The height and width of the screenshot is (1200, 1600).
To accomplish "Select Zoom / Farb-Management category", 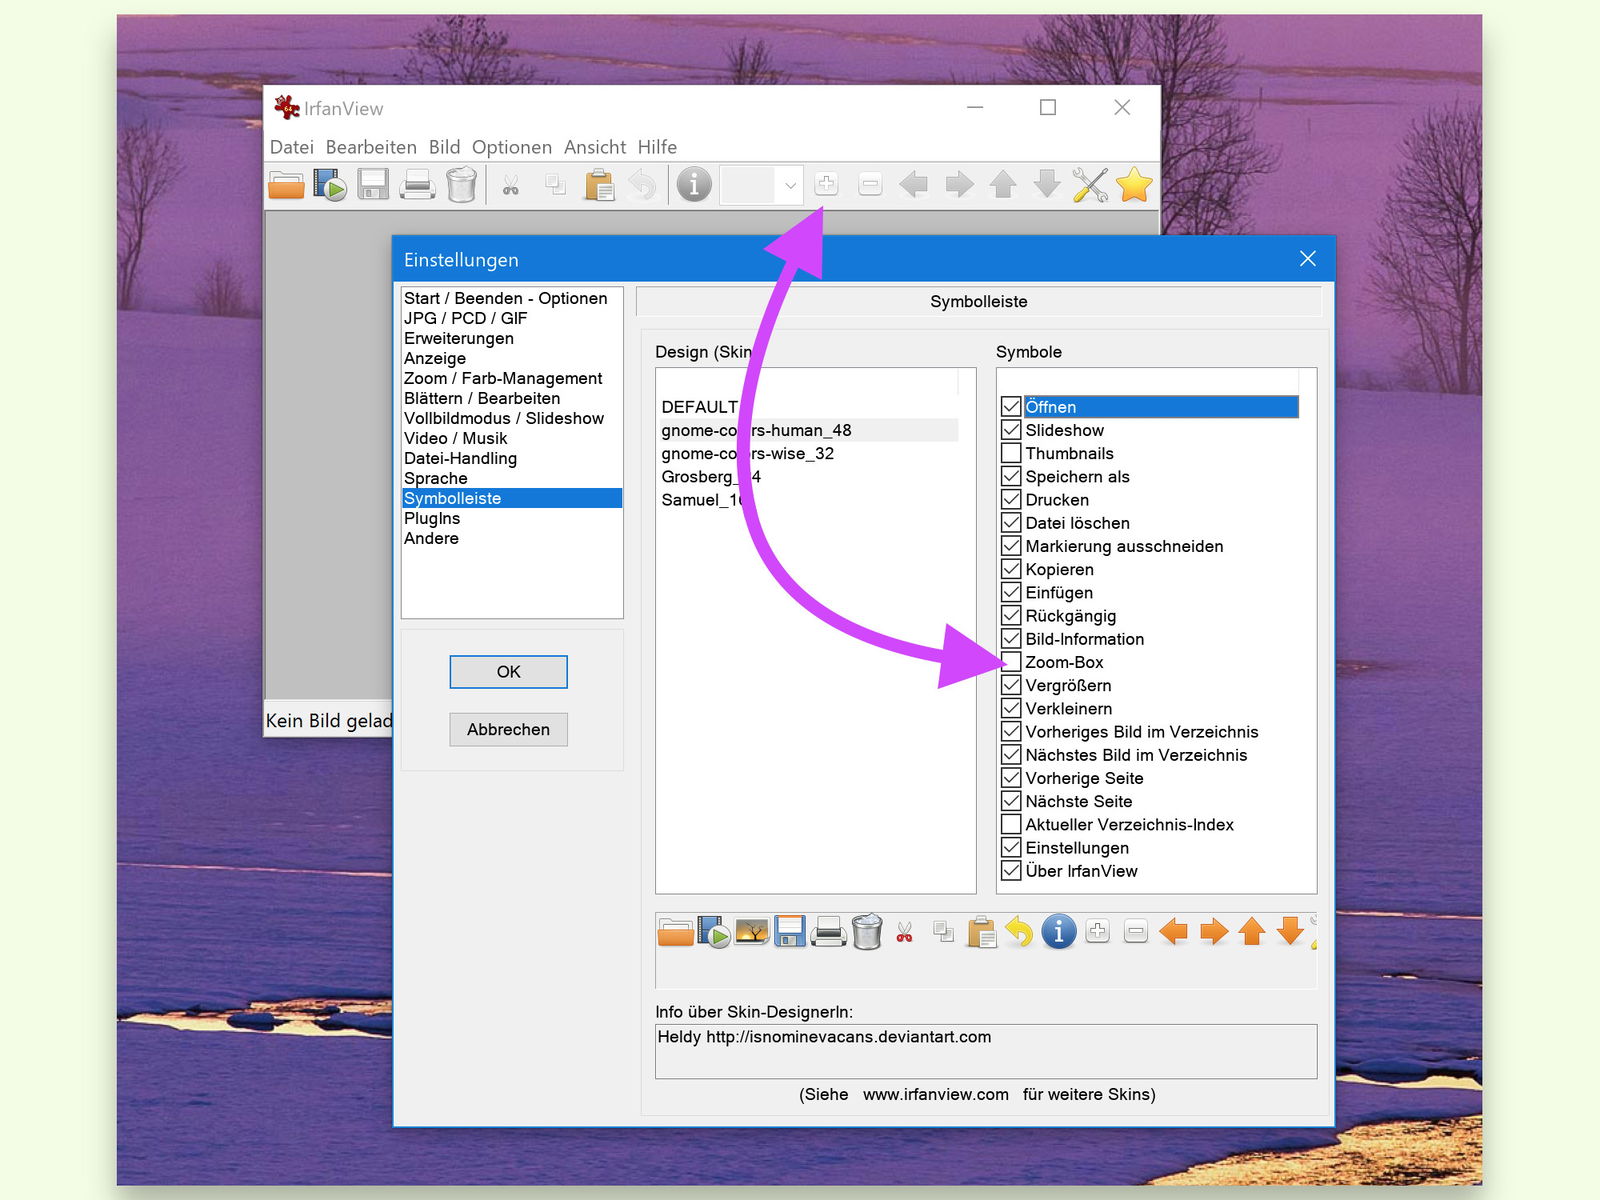I will (x=503, y=378).
